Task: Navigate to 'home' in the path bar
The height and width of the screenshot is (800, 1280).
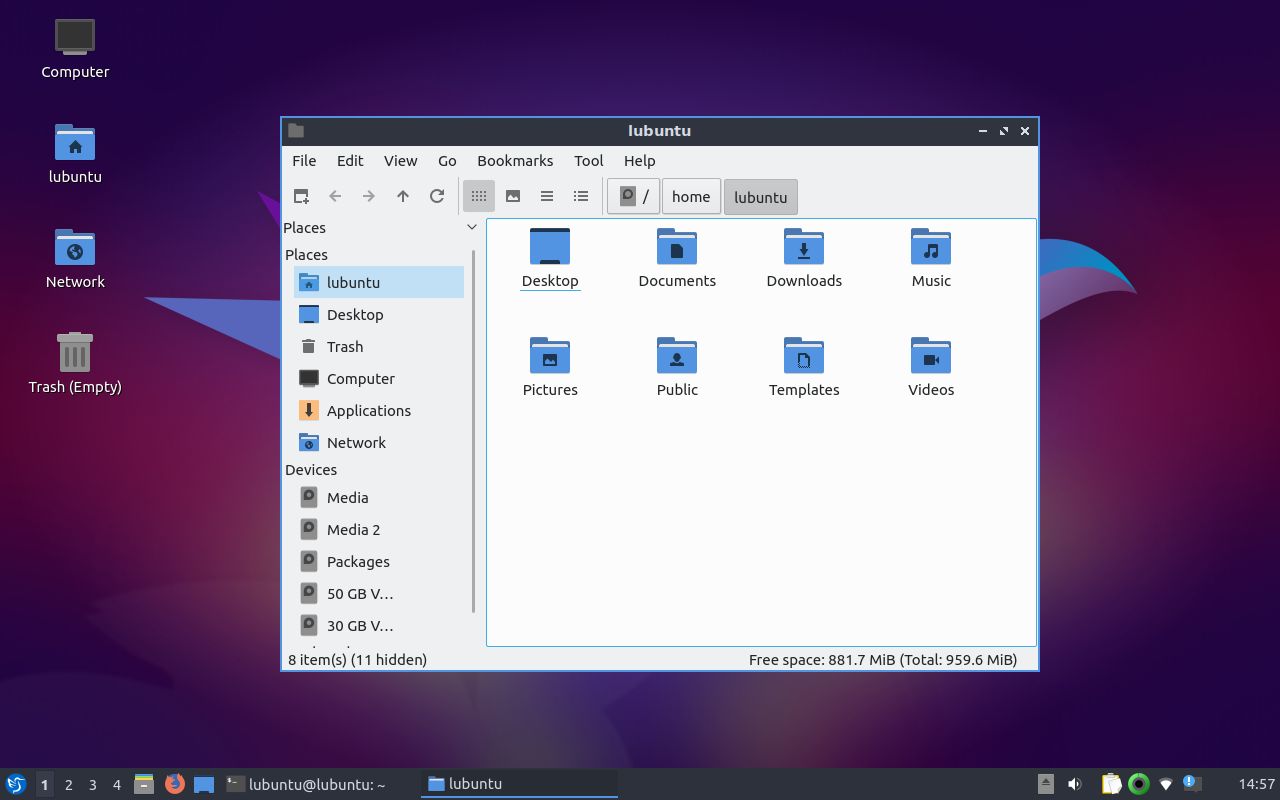Action: pyautogui.click(x=691, y=197)
